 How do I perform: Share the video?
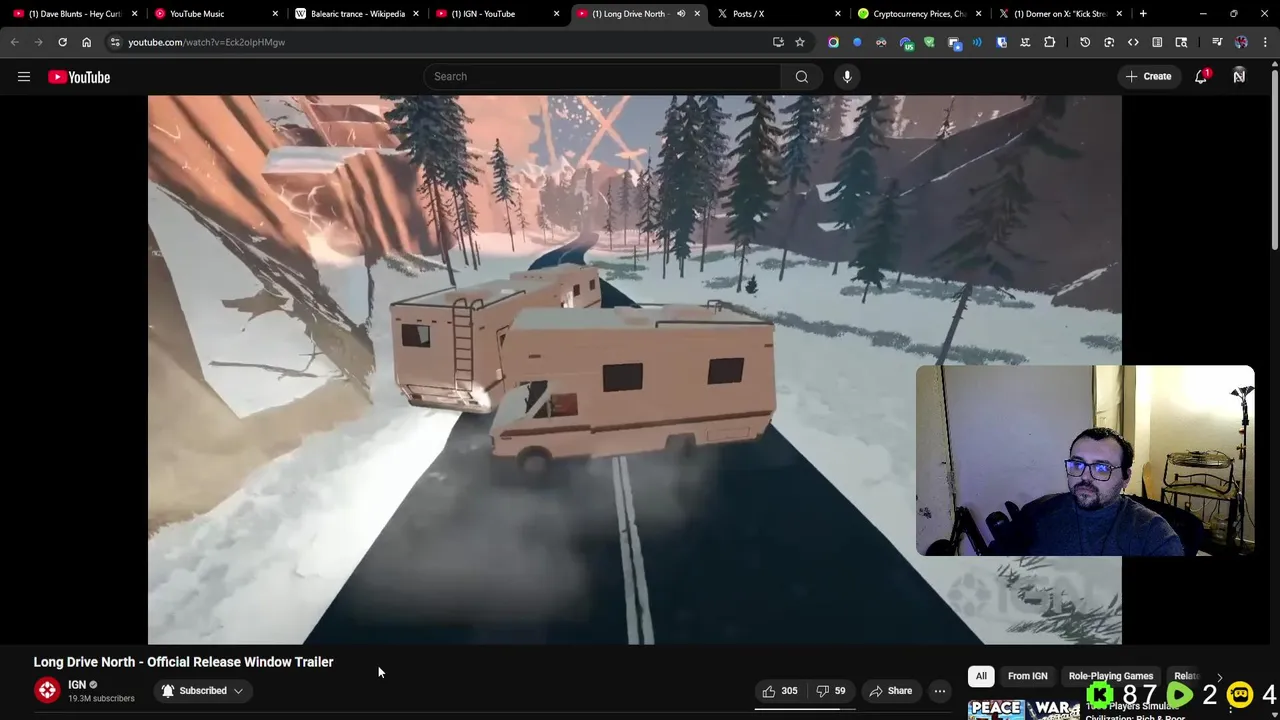pos(890,691)
